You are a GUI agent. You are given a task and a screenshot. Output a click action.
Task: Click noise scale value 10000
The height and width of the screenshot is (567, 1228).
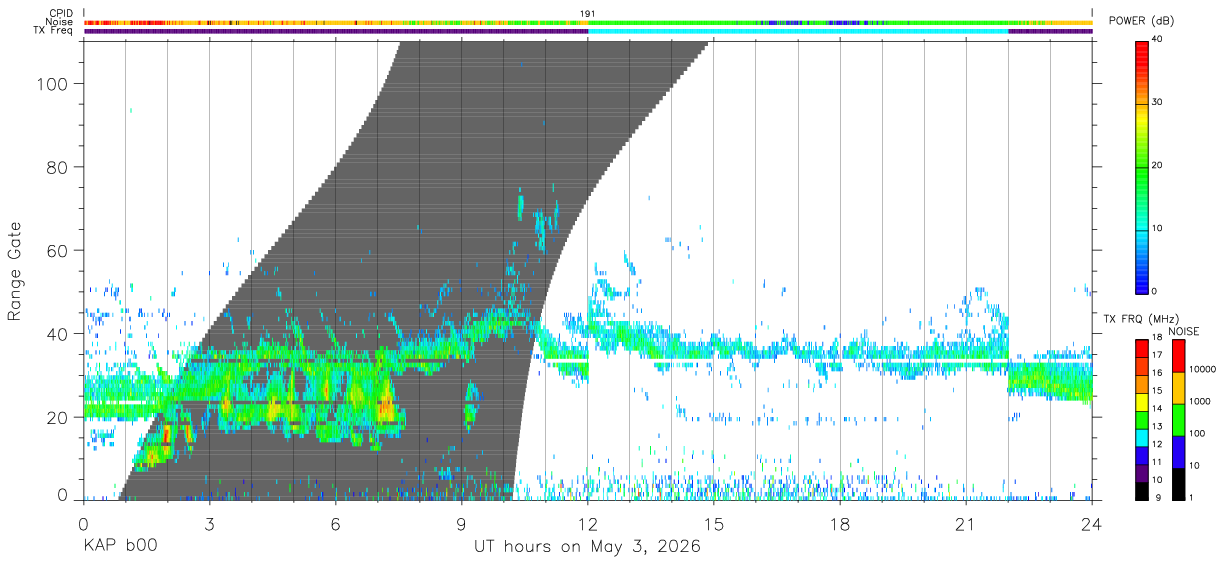point(1201,370)
